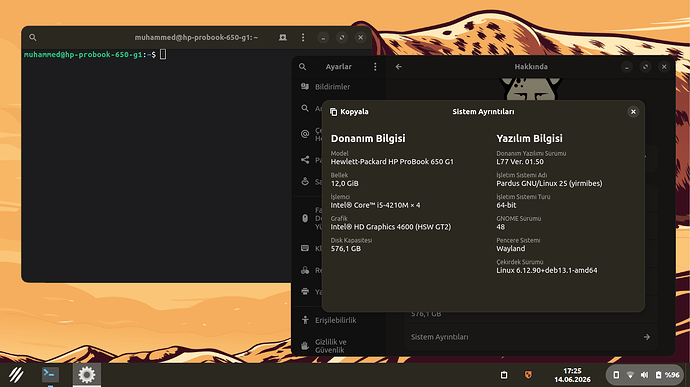Click the orange shield tray icon
Image resolution: width=690 pixels, height=387 pixels.
click(x=528, y=375)
